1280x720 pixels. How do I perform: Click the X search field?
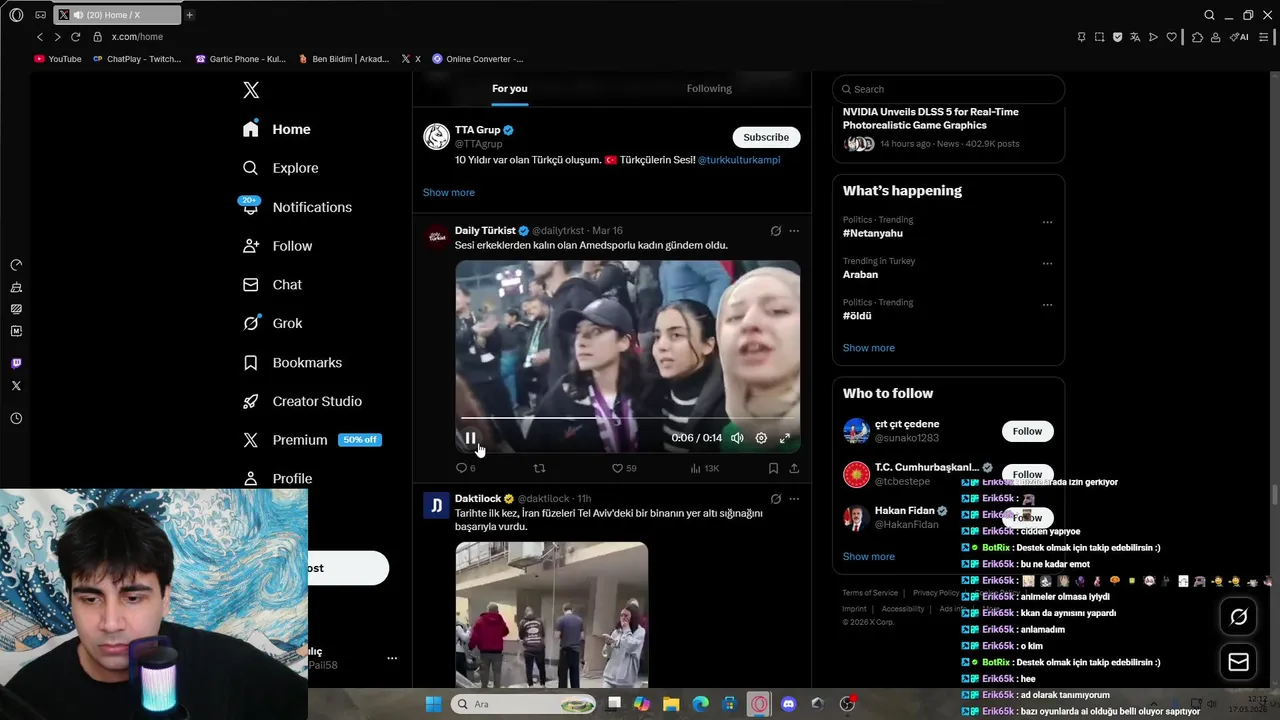pos(948,89)
